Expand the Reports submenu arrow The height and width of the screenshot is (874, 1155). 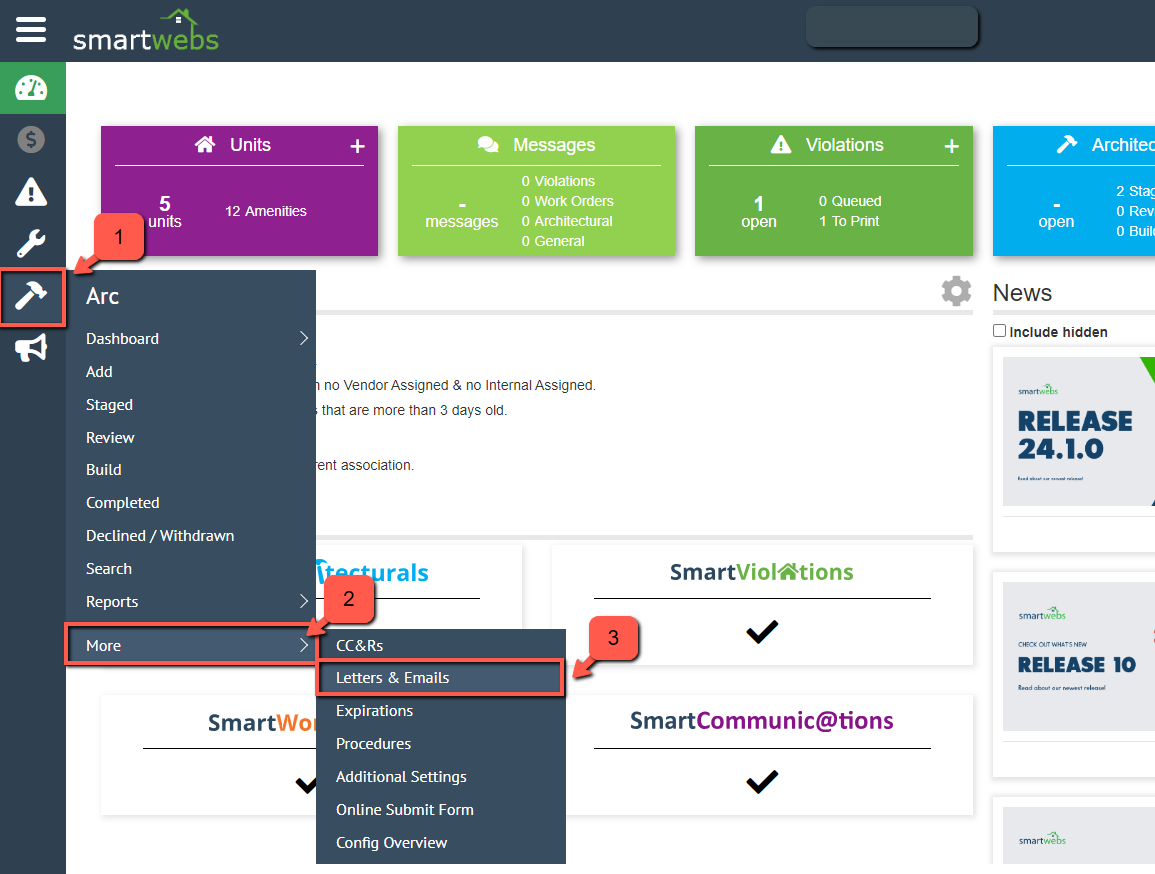pos(303,602)
